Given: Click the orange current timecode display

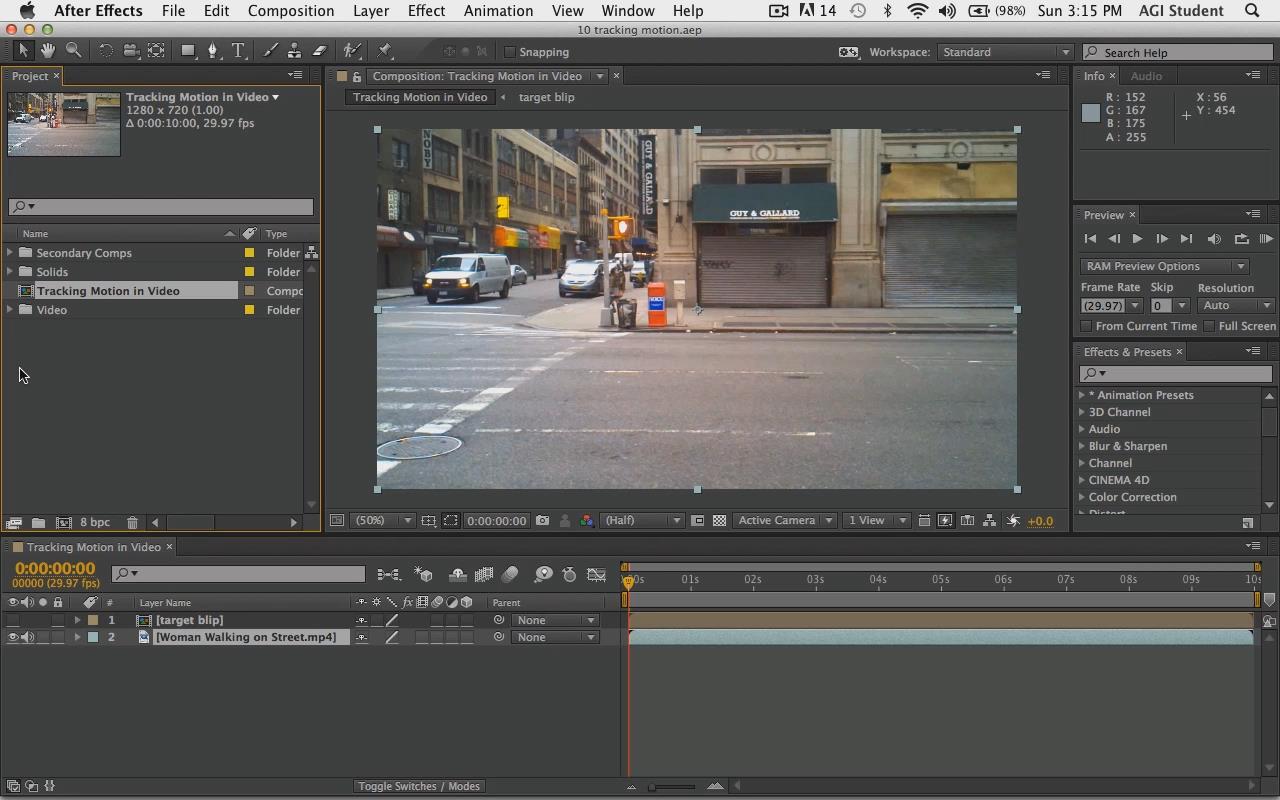Looking at the screenshot, I should coord(55,568).
